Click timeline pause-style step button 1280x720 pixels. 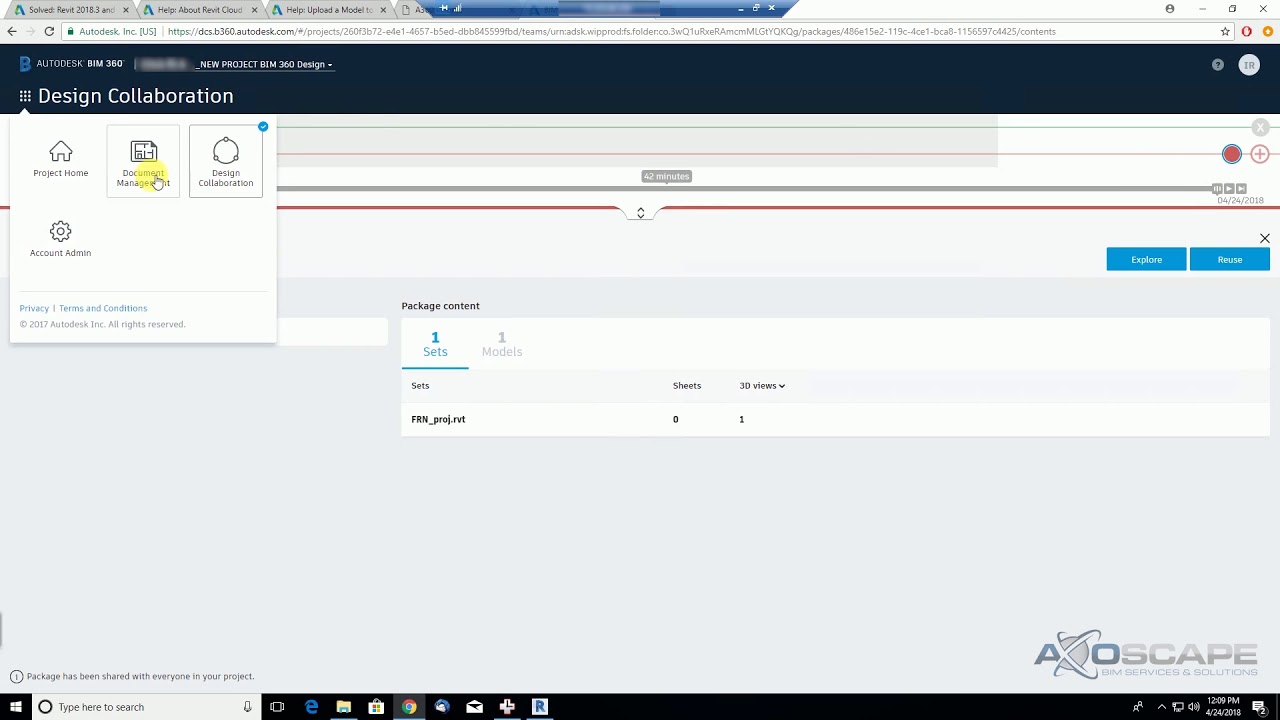[1217, 188]
